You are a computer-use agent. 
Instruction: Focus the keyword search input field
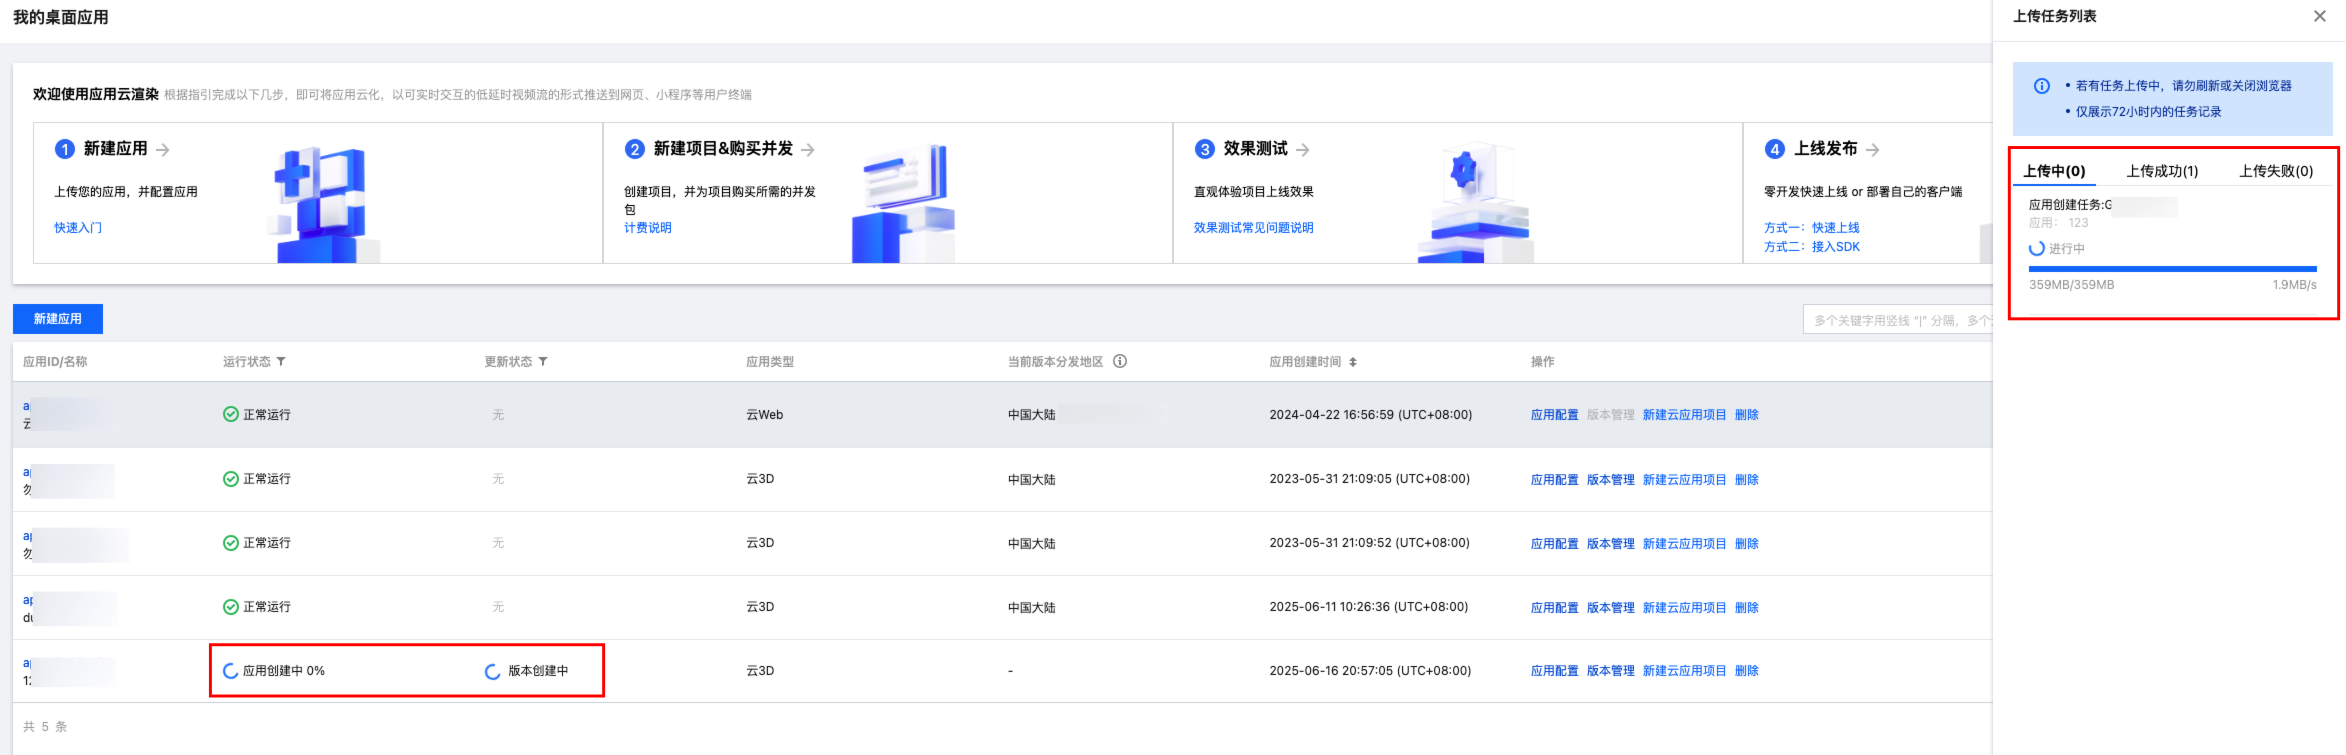(1896, 320)
